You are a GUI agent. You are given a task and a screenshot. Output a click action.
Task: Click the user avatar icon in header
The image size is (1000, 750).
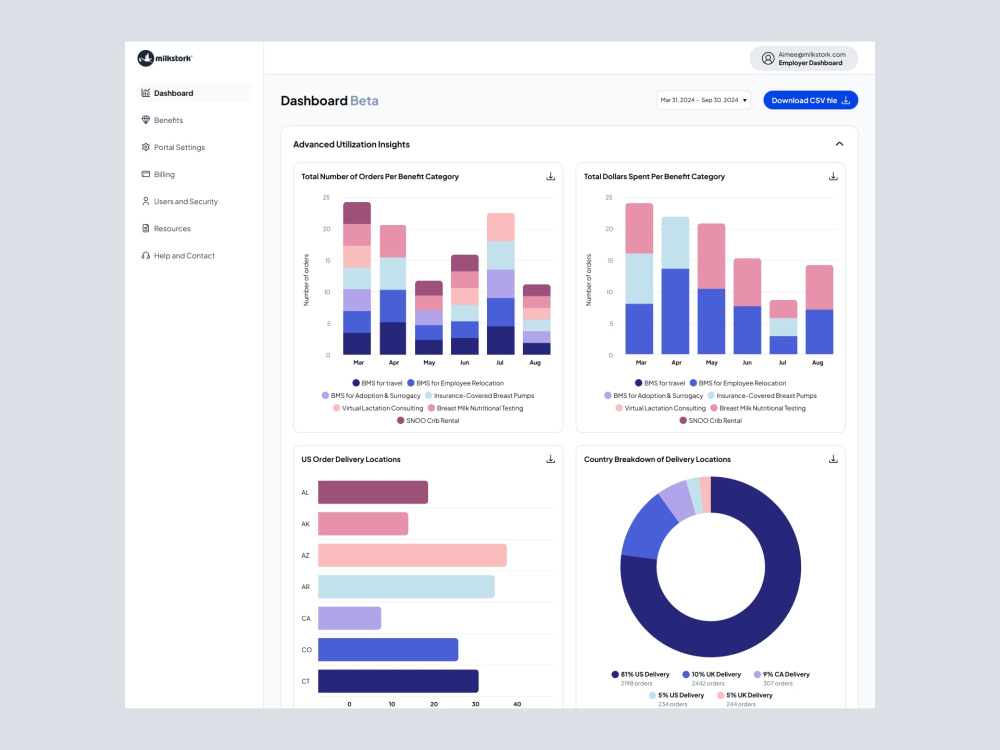coord(768,59)
